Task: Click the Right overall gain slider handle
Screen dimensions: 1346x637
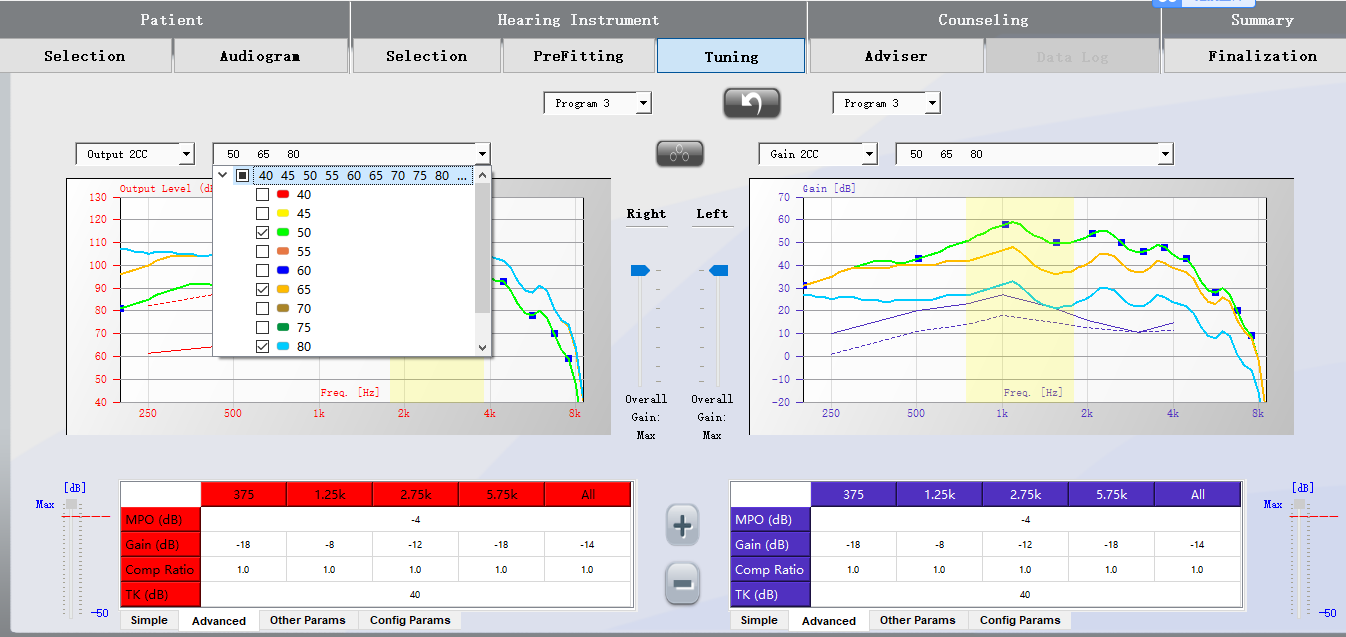Action: tap(640, 270)
